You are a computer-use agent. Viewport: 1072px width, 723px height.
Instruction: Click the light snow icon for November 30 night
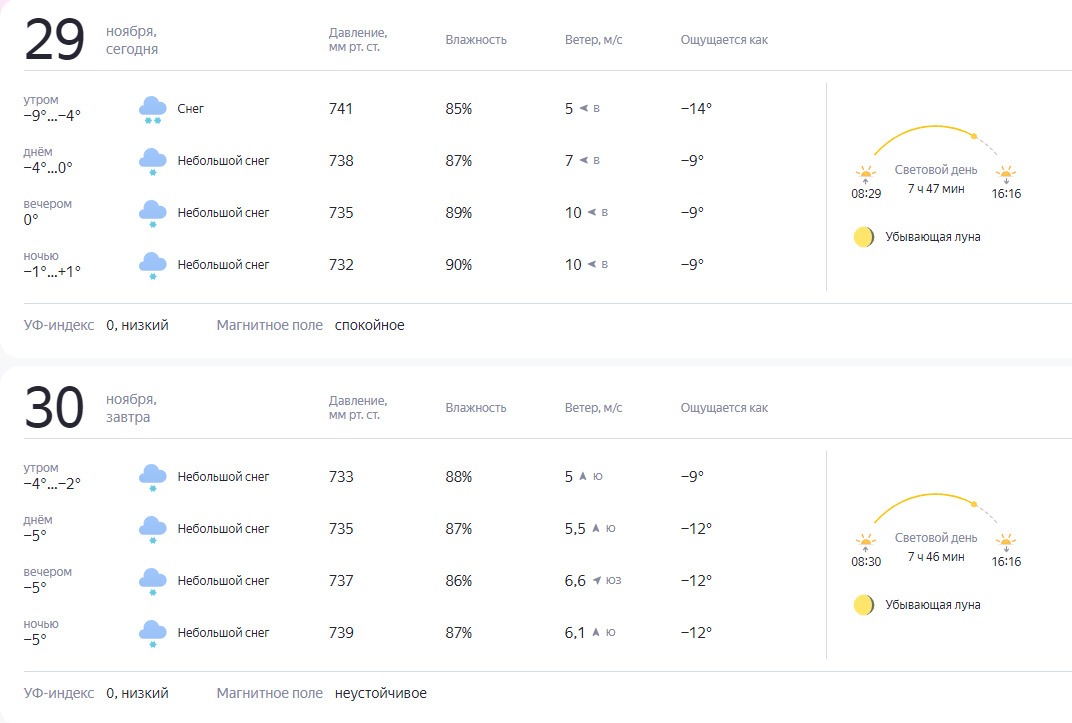coord(152,633)
